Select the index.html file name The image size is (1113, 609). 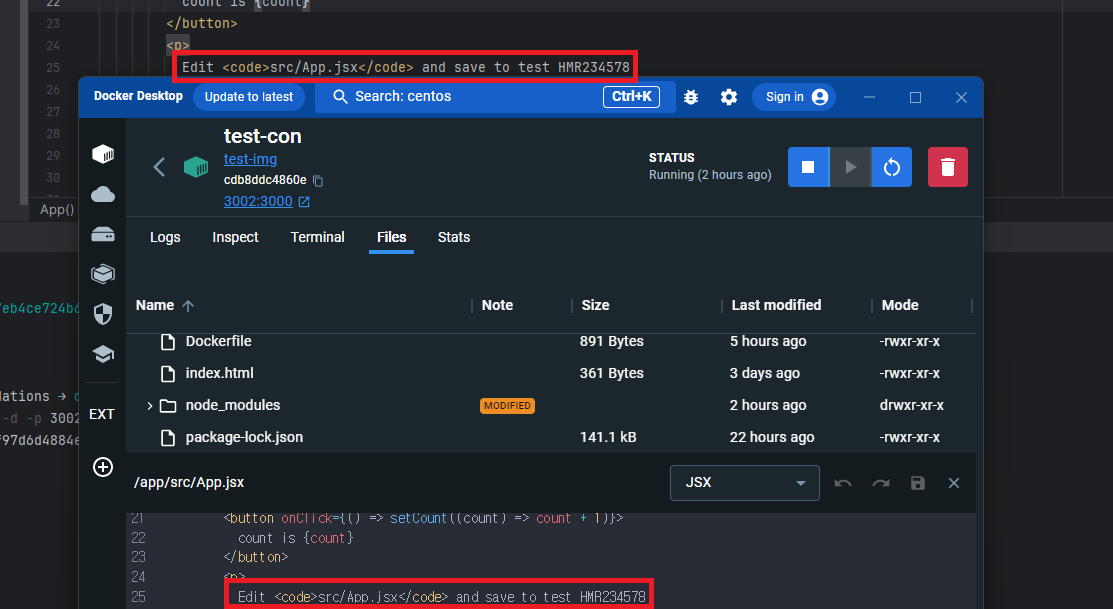click(219, 373)
